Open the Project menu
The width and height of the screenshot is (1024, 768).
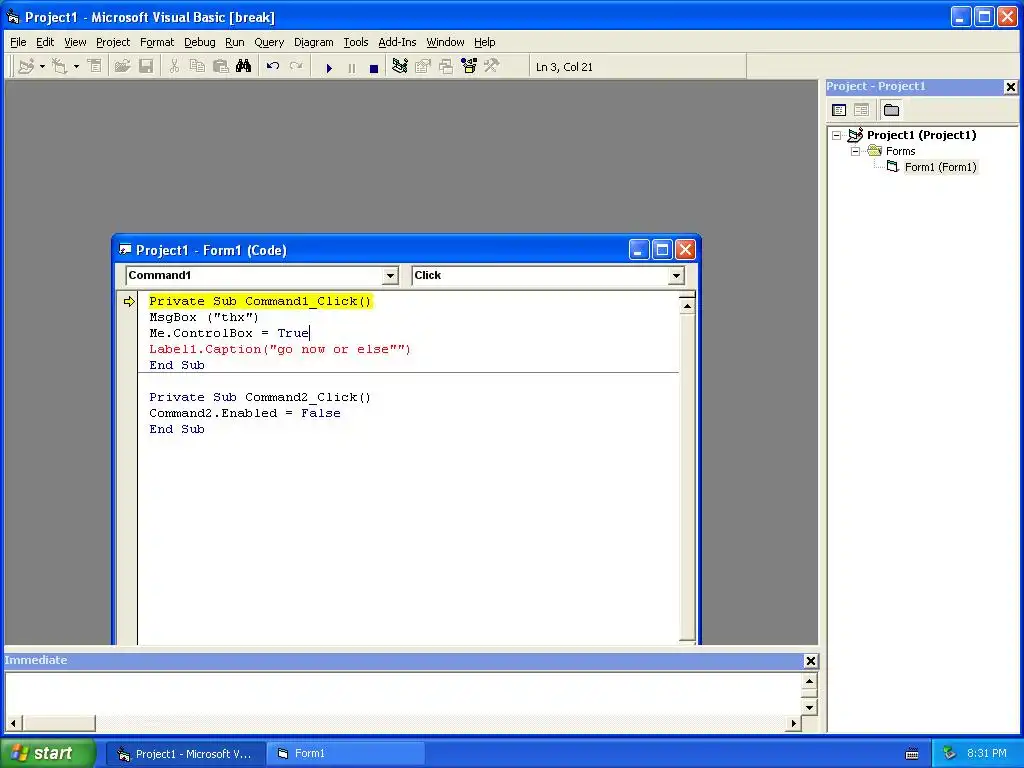(113, 42)
